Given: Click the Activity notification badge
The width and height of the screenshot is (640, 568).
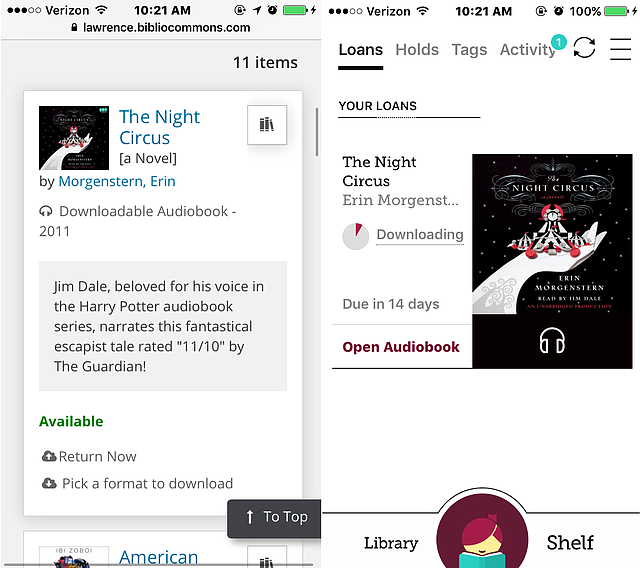Looking at the screenshot, I should pyautogui.click(x=558, y=42).
